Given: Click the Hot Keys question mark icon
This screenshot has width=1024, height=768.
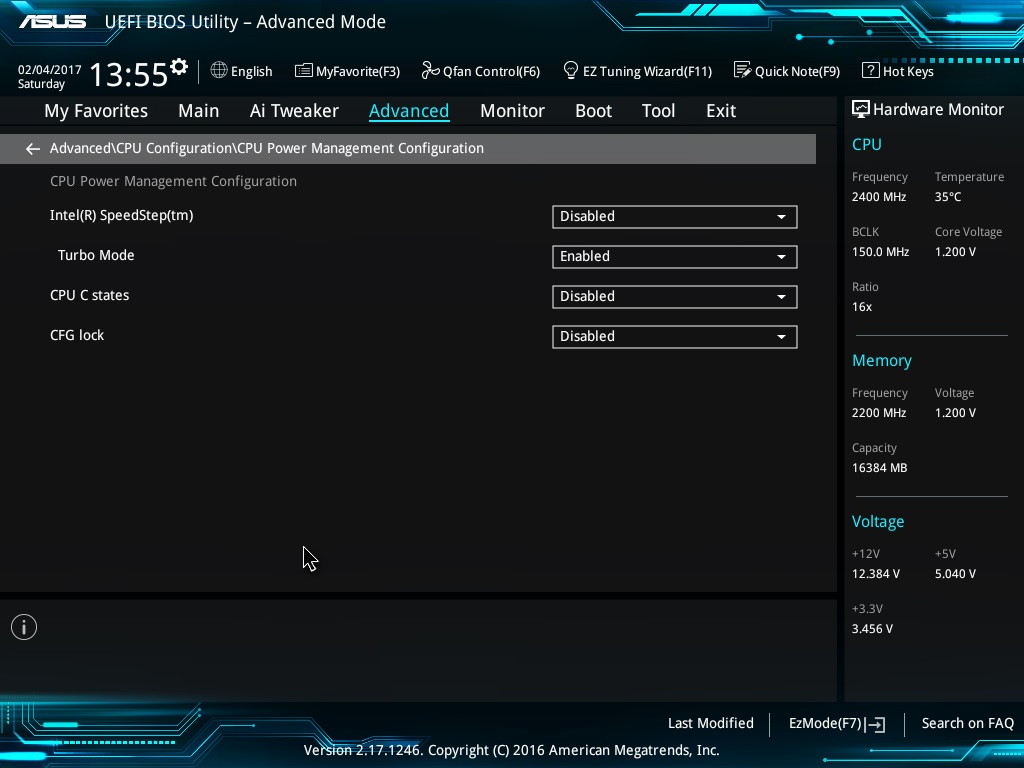Looking at the screenshot, I should tap(871, 70).
